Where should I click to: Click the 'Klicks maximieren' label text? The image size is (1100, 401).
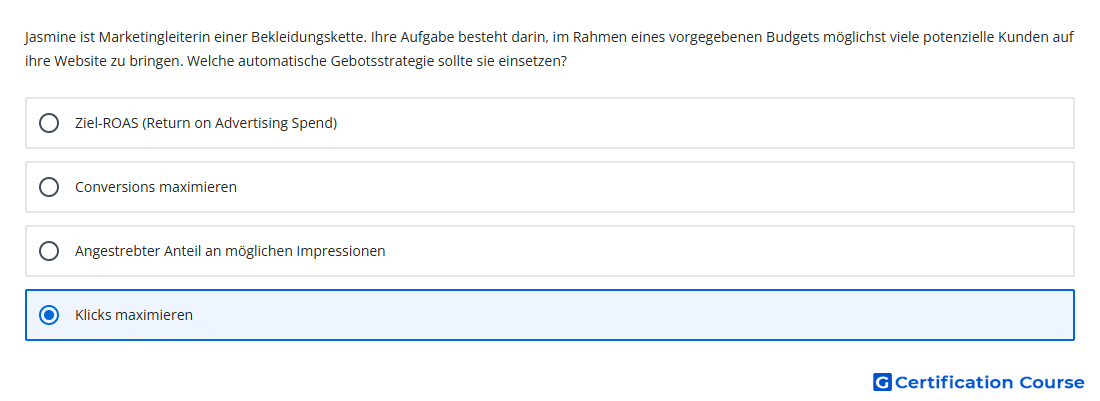pyautogui.click(x=134, y=315)
